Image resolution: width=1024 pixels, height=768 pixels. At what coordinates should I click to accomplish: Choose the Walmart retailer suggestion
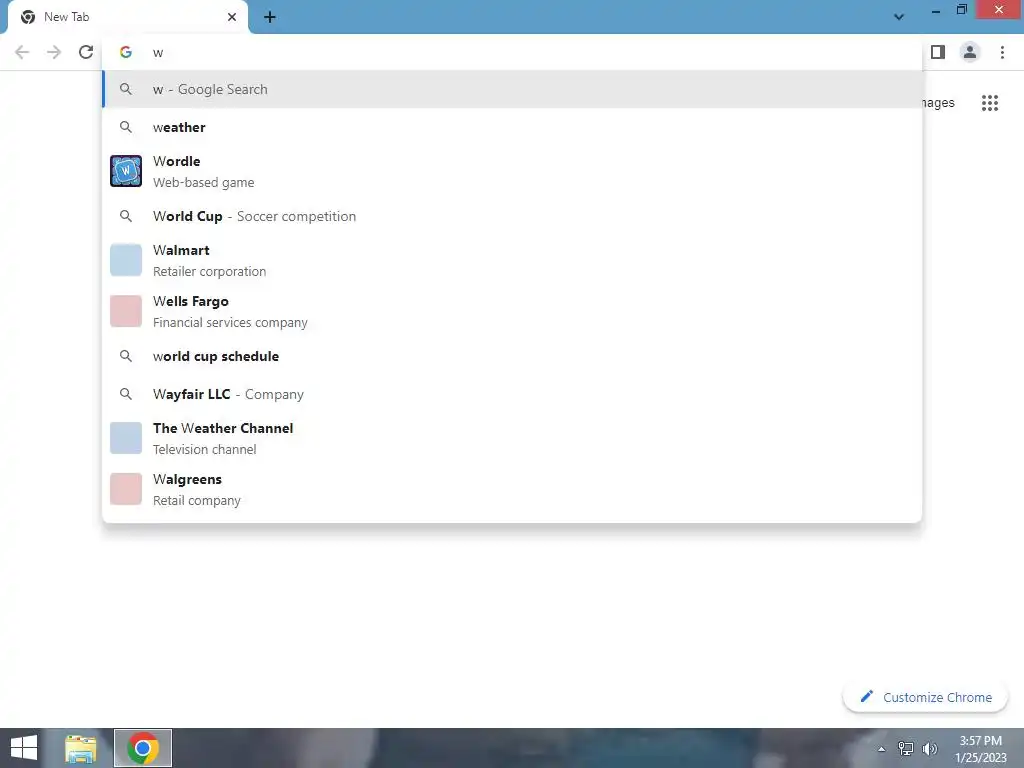tap(512, 260)
